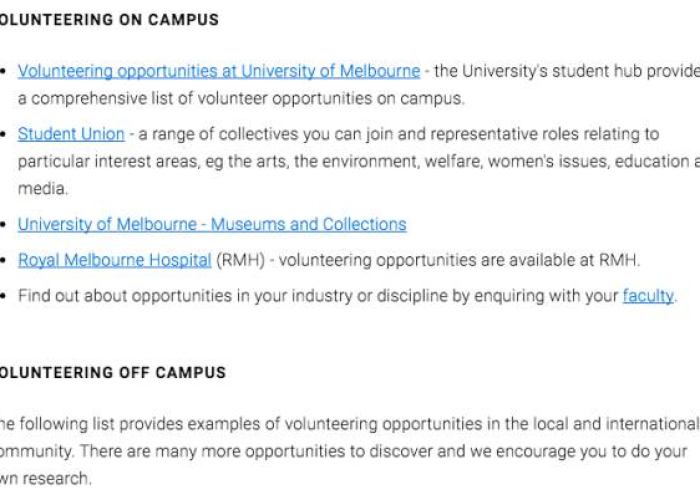Click the faculty link
The height and width of the screenshot is (500, 700).
tap(648, 296)
